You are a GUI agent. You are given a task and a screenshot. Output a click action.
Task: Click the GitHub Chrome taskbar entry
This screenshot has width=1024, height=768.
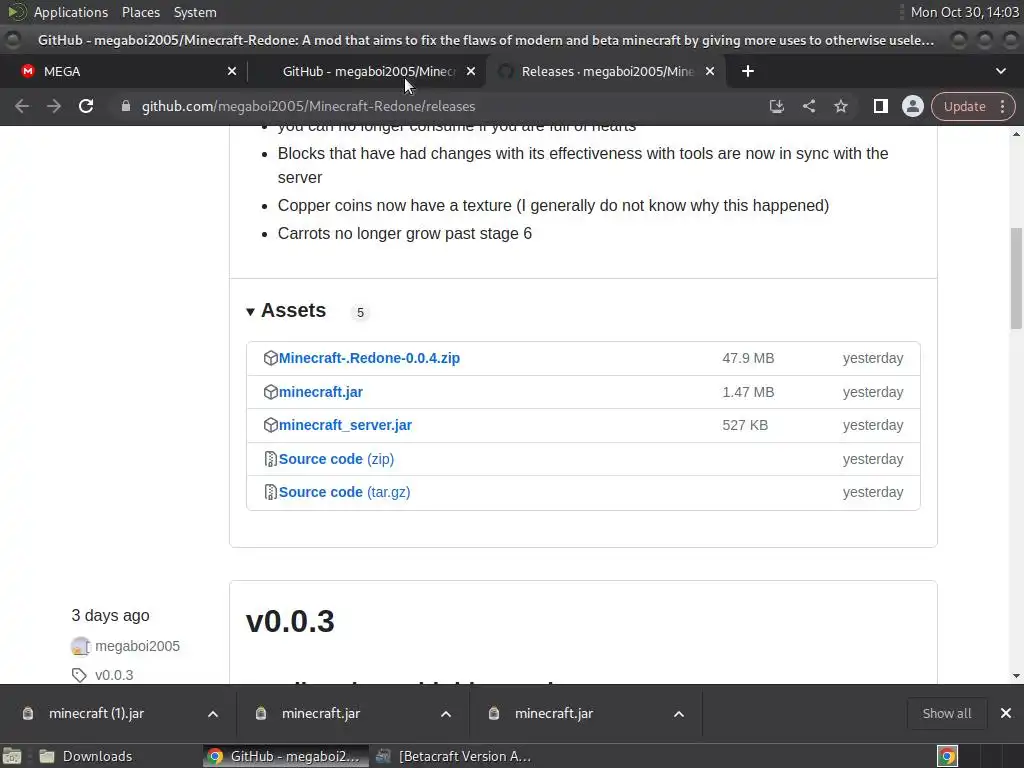[x=285, y=756]
